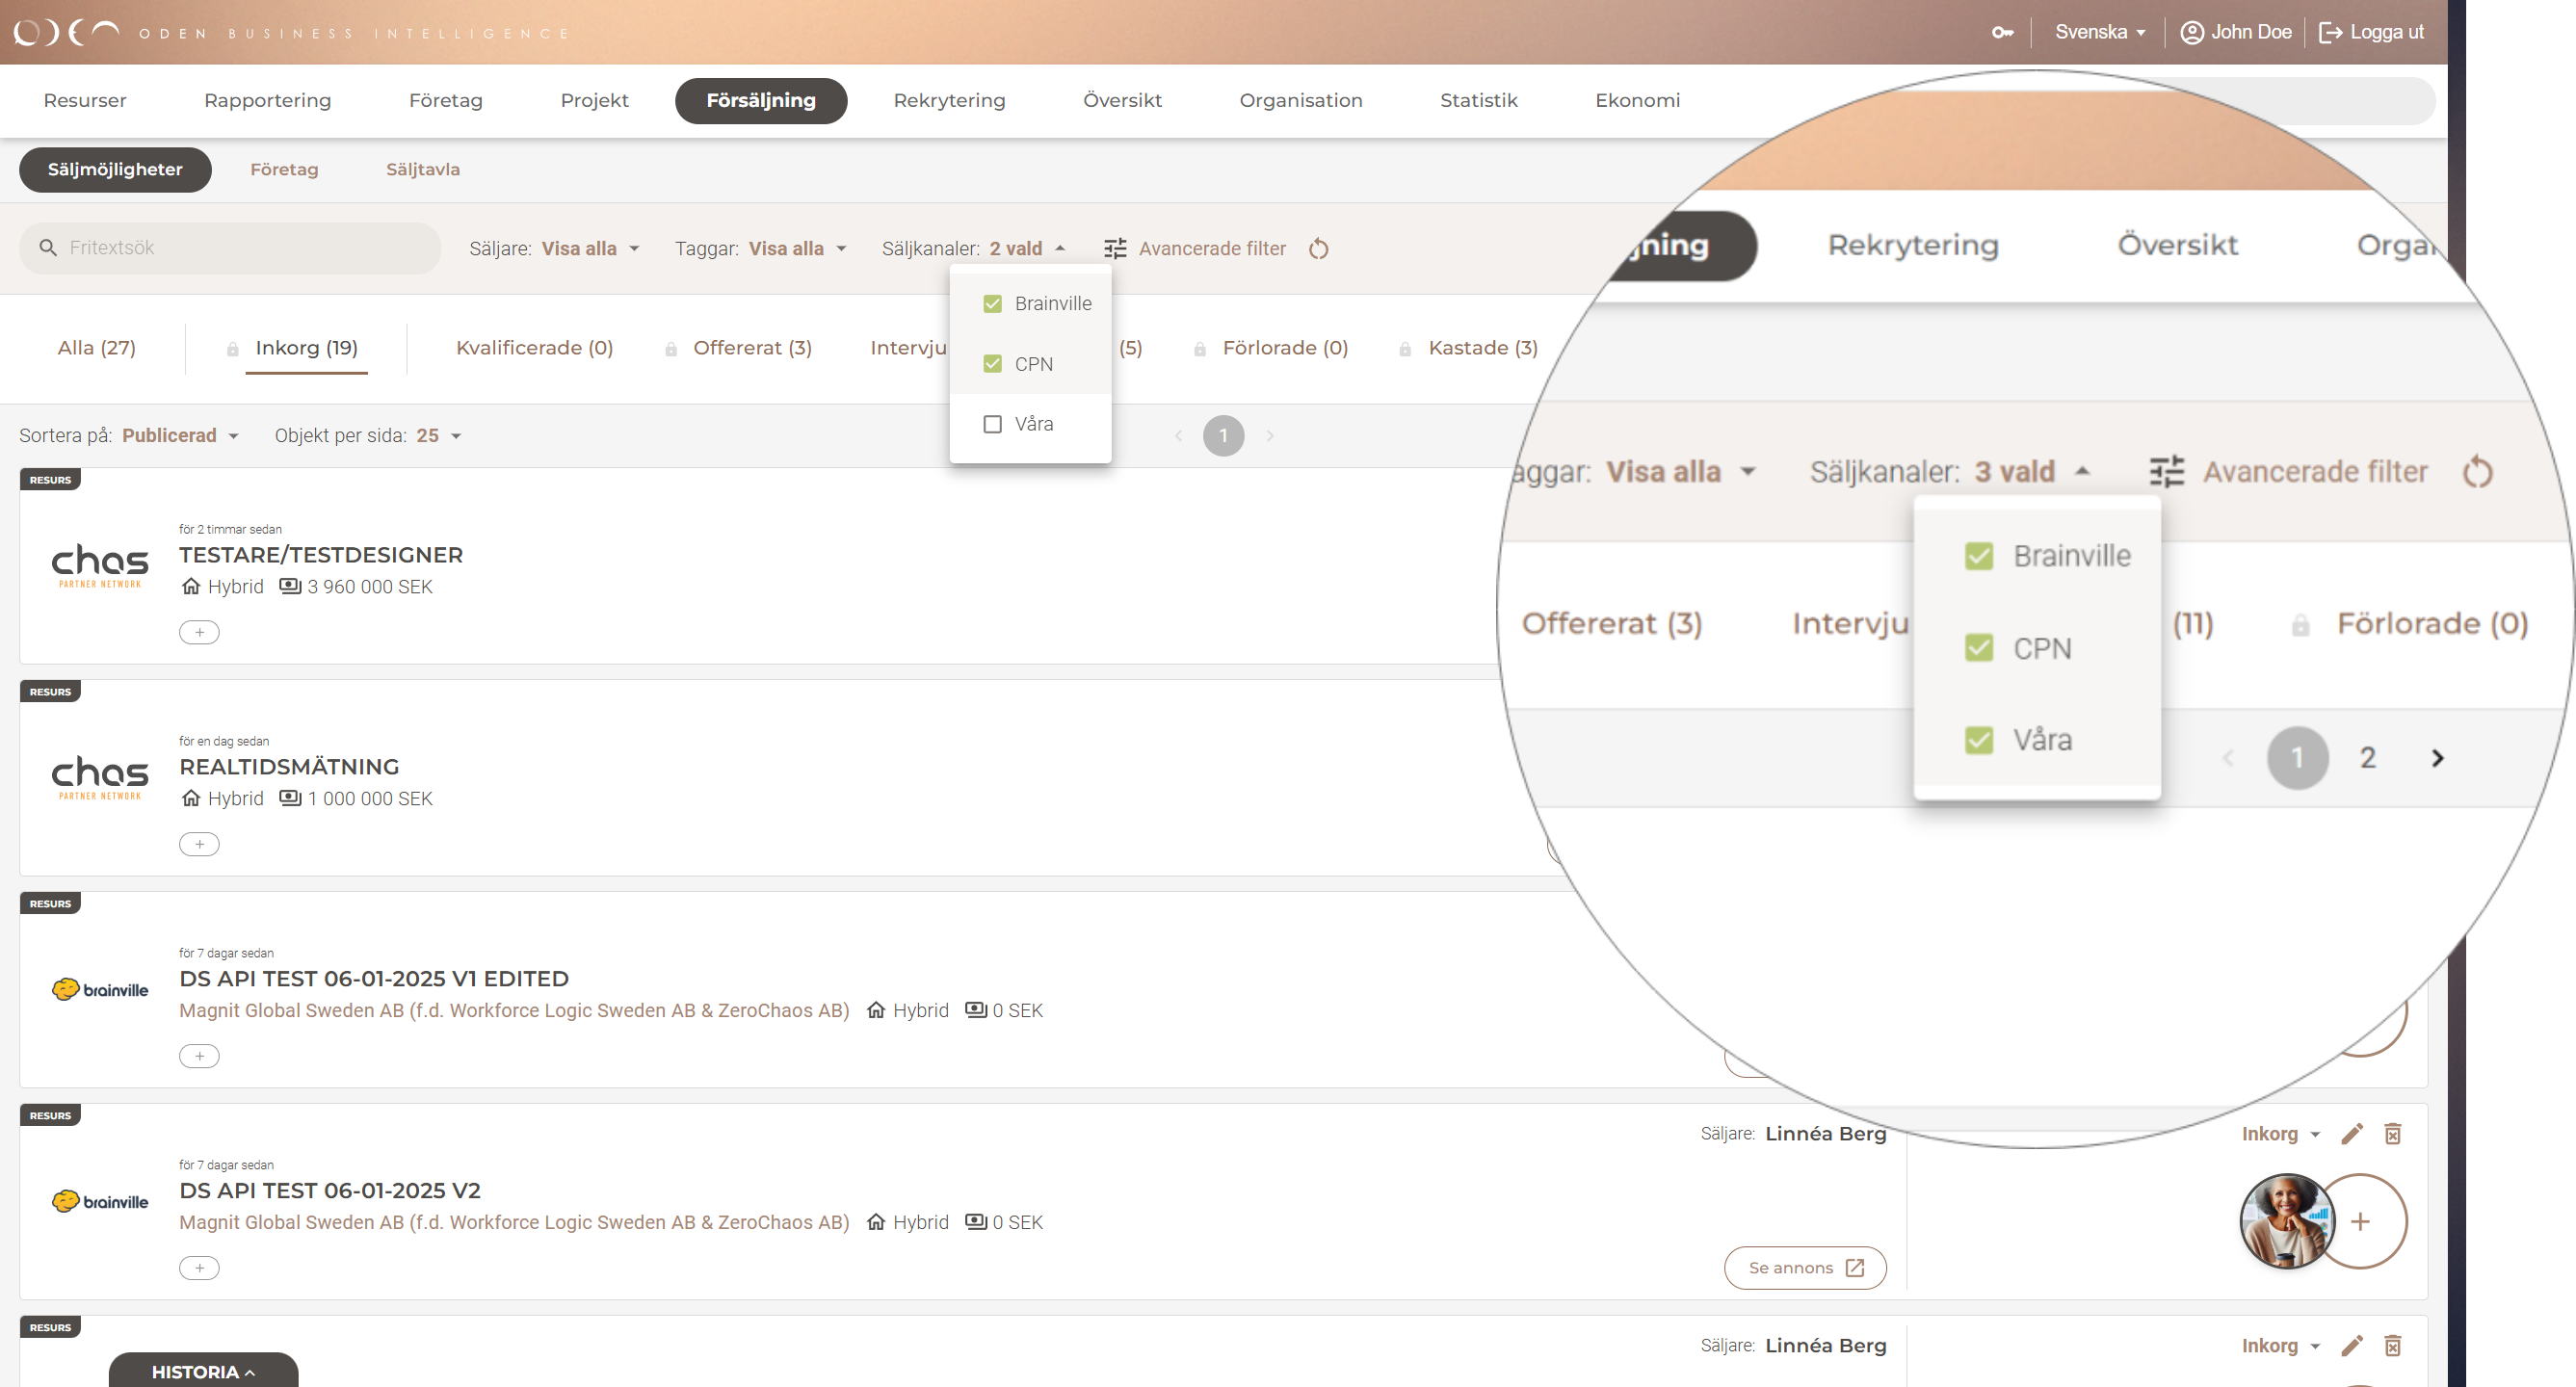The image size is (2576, 1387).
Task: Open the Svenska language dropdown
Action: (2100, 32)
